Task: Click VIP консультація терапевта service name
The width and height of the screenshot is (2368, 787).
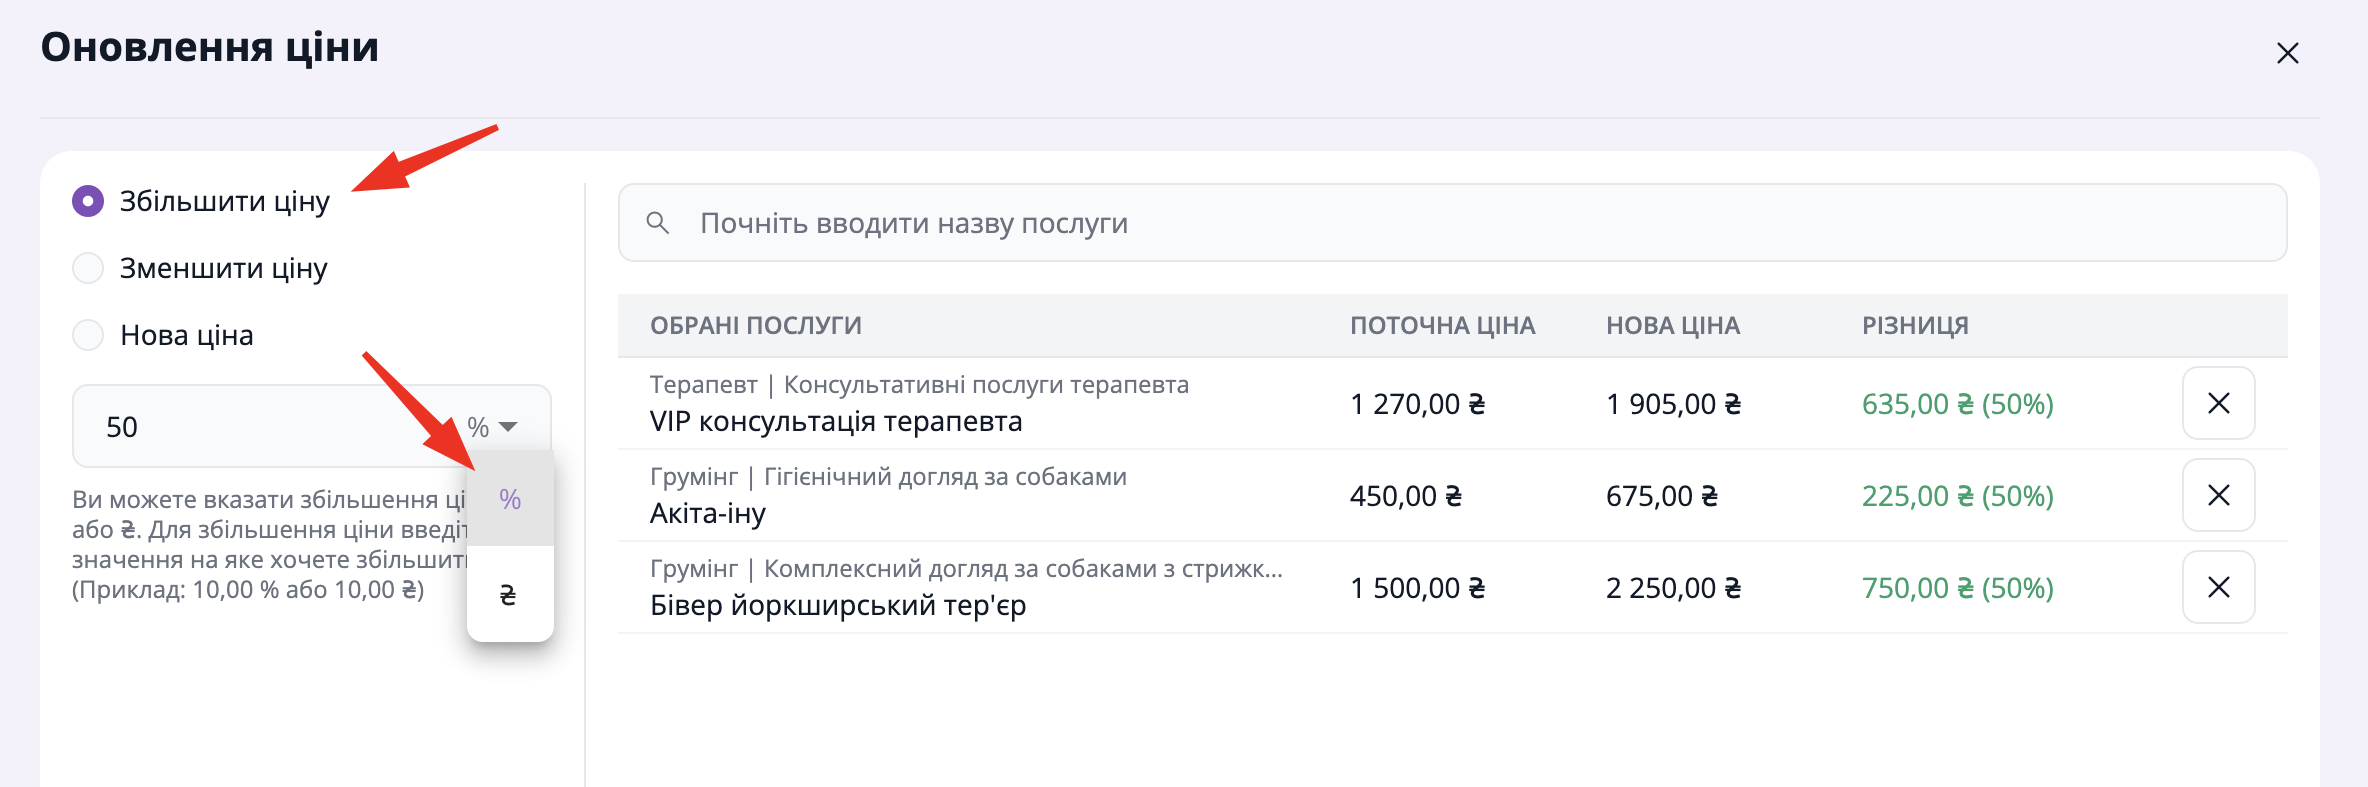Action: (836, 422)
